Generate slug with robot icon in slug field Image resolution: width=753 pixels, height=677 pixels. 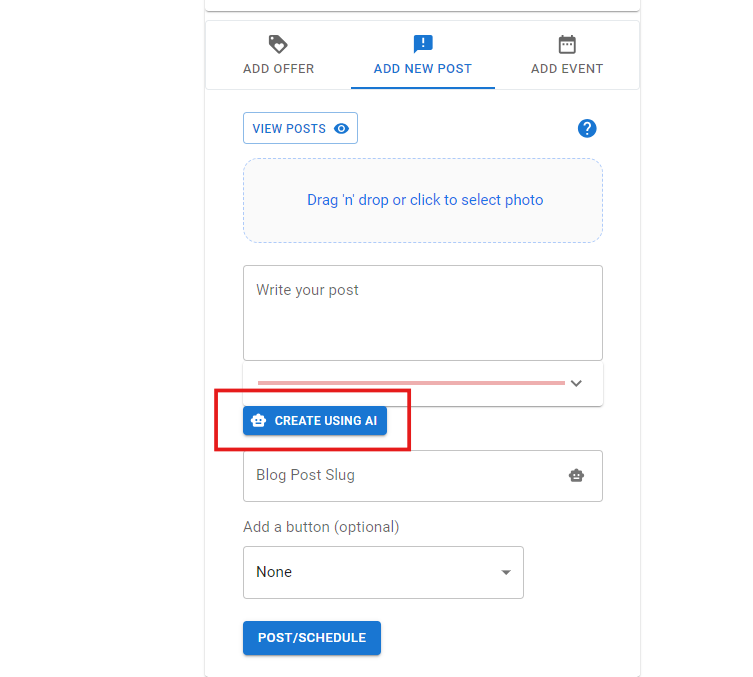point(576,476)
